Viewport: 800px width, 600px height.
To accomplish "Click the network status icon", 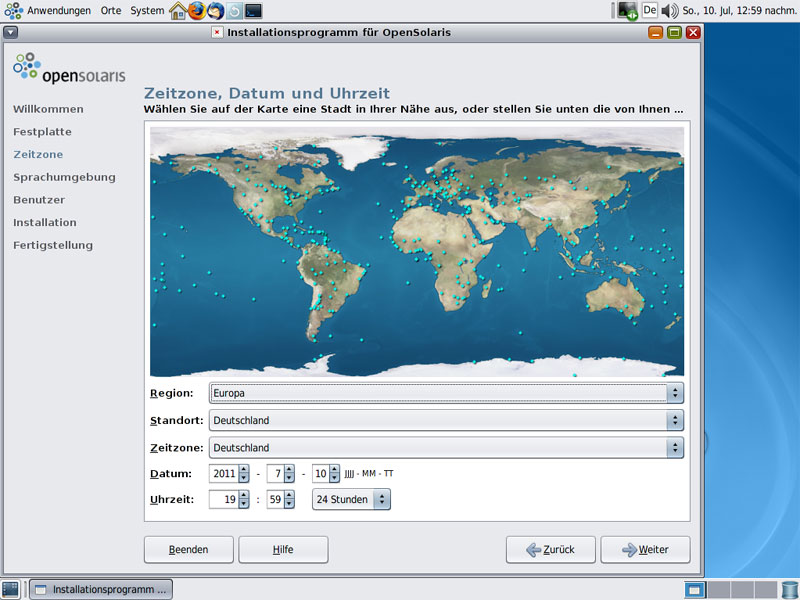I will pyautogui.click(x=627, y=11).
